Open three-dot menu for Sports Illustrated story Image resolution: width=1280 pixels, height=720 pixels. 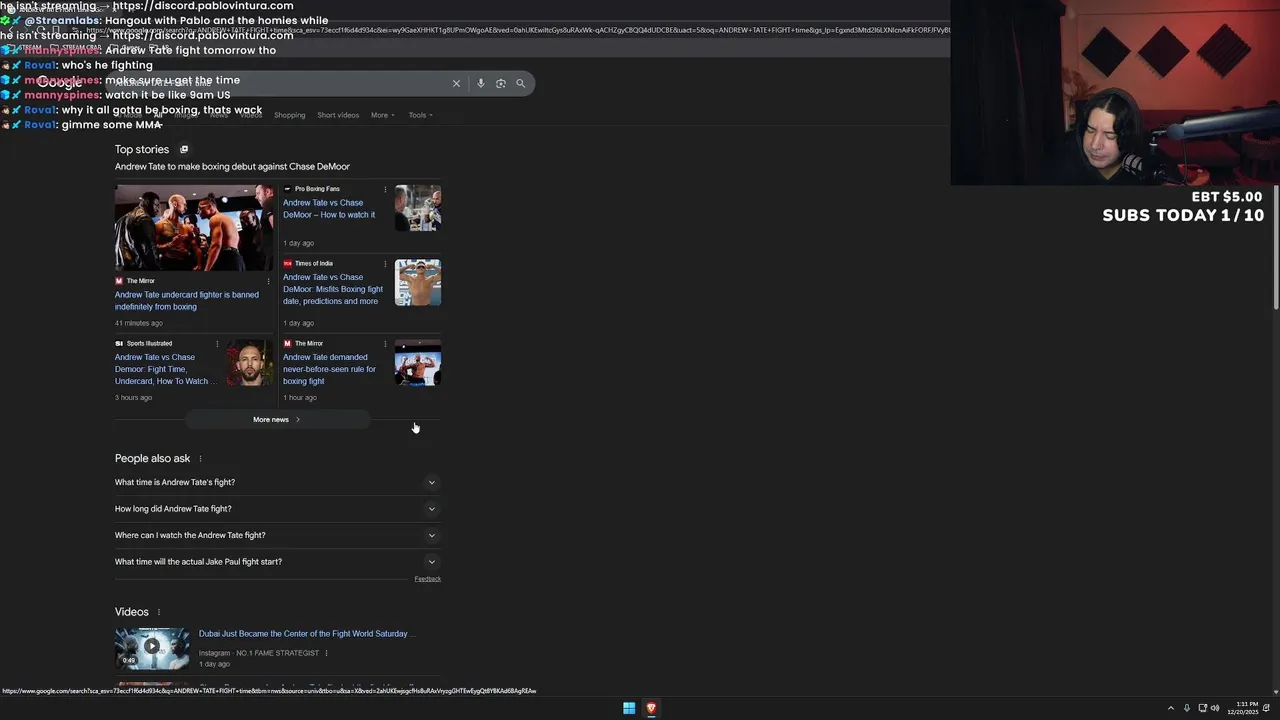[x=217, y=344]
